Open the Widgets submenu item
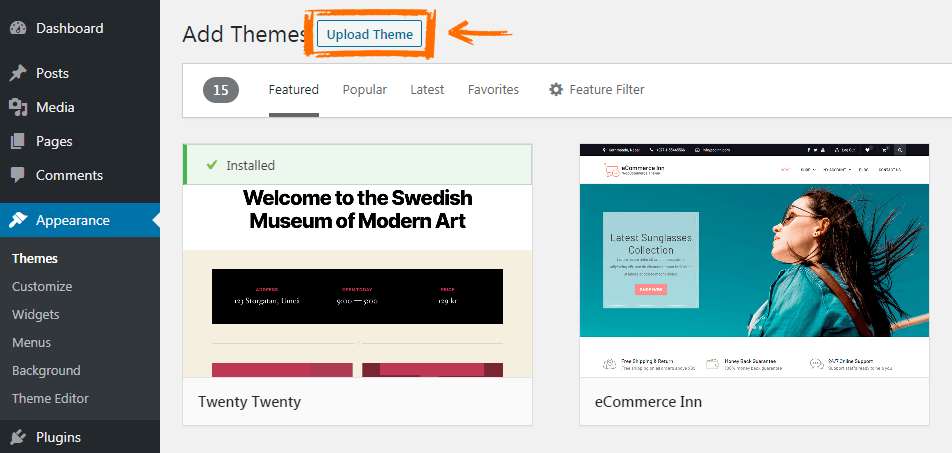Viewport: 952px width, 453px height. tap(36, 315)
